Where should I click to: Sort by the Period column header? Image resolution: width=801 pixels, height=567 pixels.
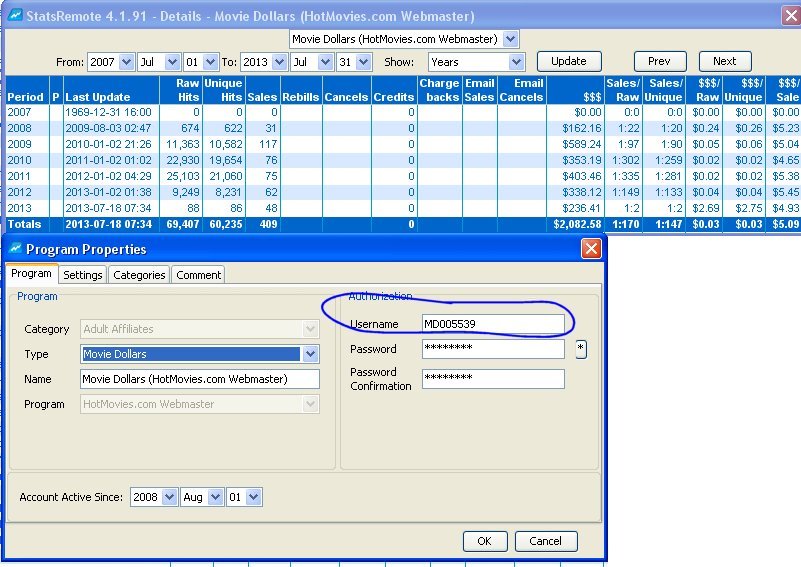tap(26, 90)
